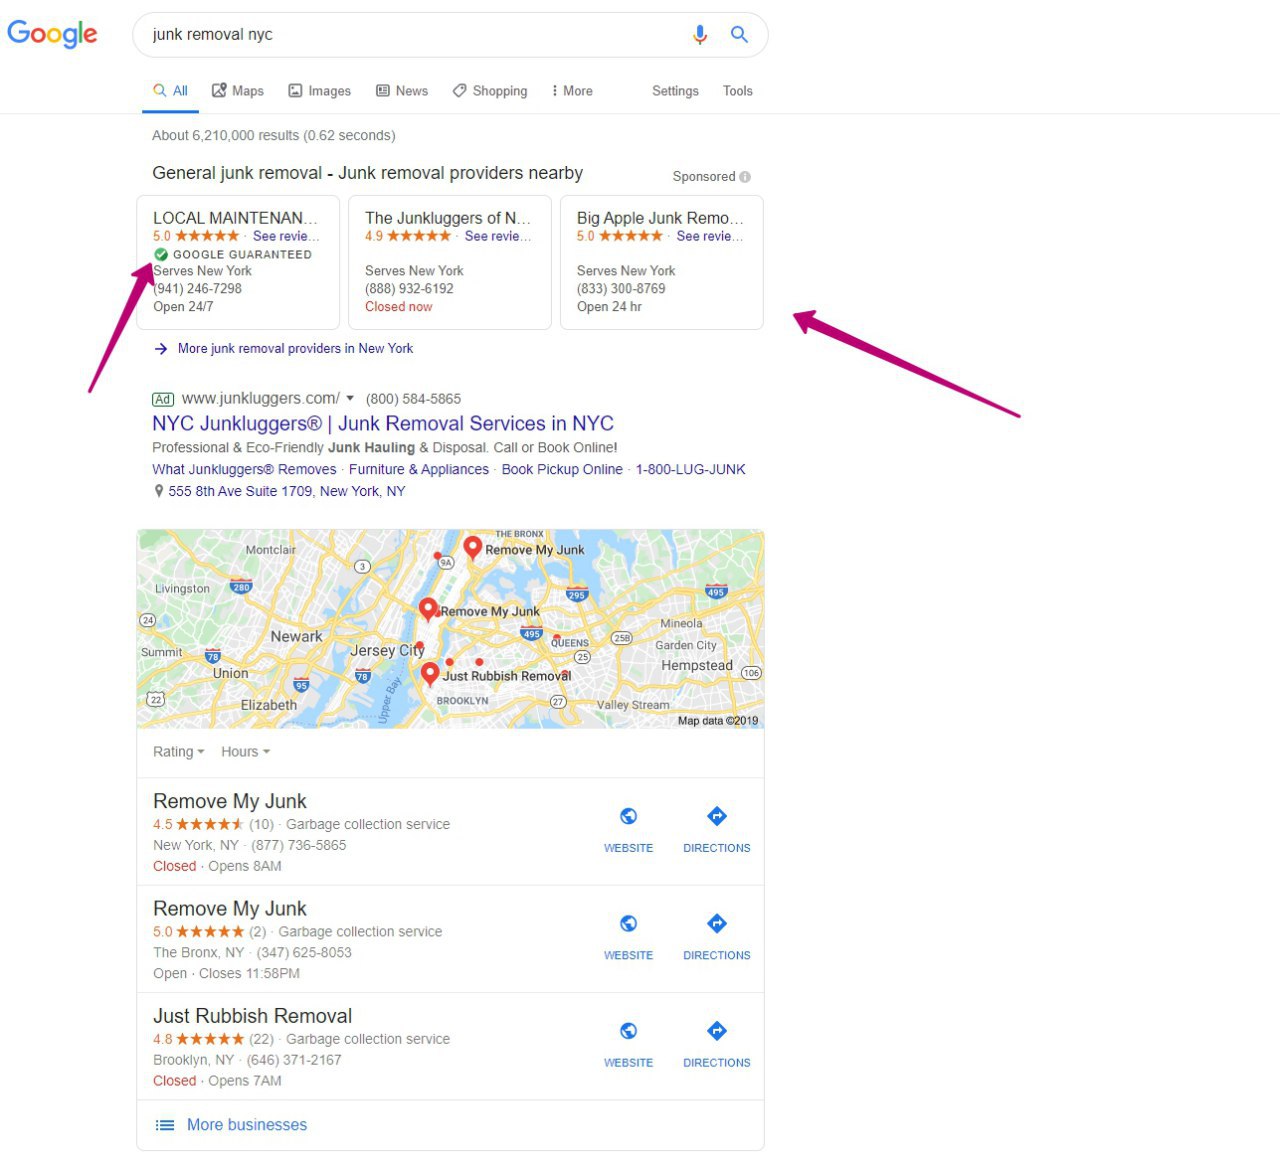Open website of Remove My Junk New York
Viewport: 1280px width, 1168px height.
pyautogui.click(x=628, y=830)
